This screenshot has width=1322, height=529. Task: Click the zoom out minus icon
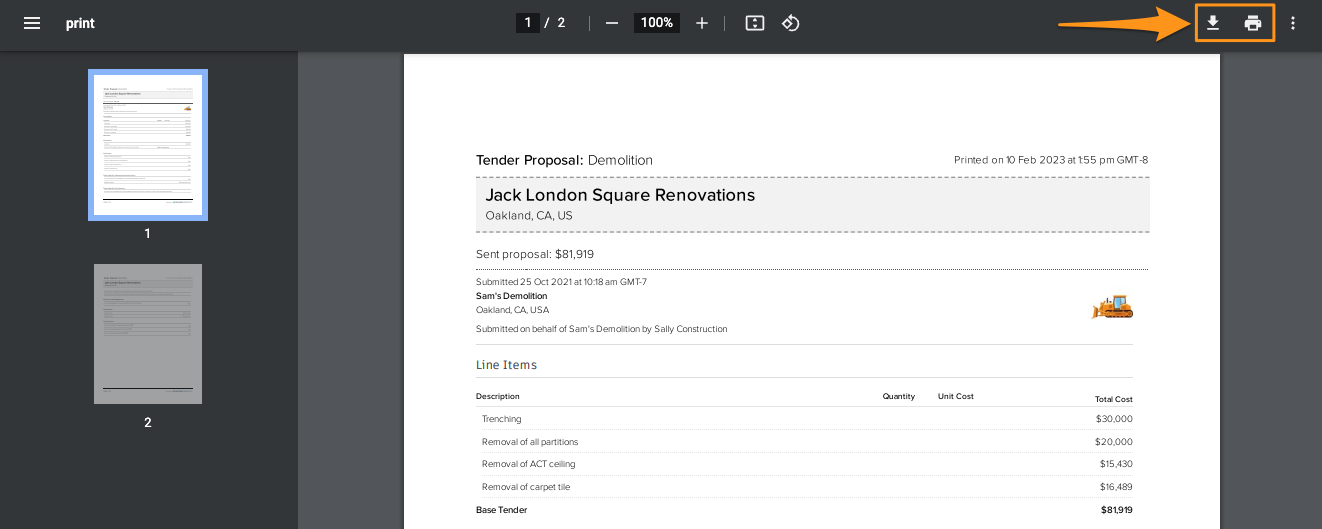coord(612,23)
